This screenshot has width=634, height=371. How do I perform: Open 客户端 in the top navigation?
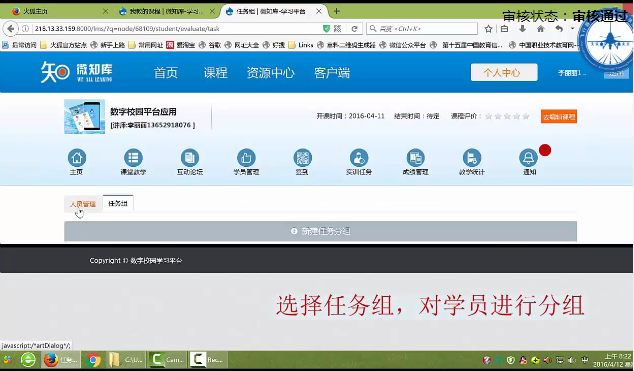[x=332, y=73]
